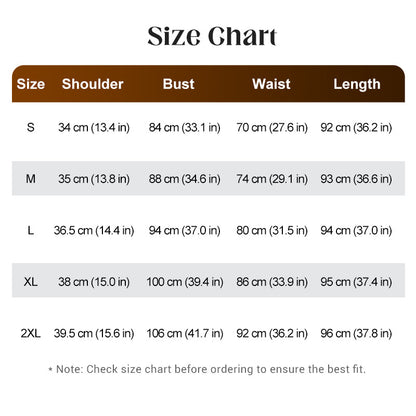Viewport: 416px width, 416px height.
Task: Select the 96 cm length value
Action: click(x=356, y=333)
